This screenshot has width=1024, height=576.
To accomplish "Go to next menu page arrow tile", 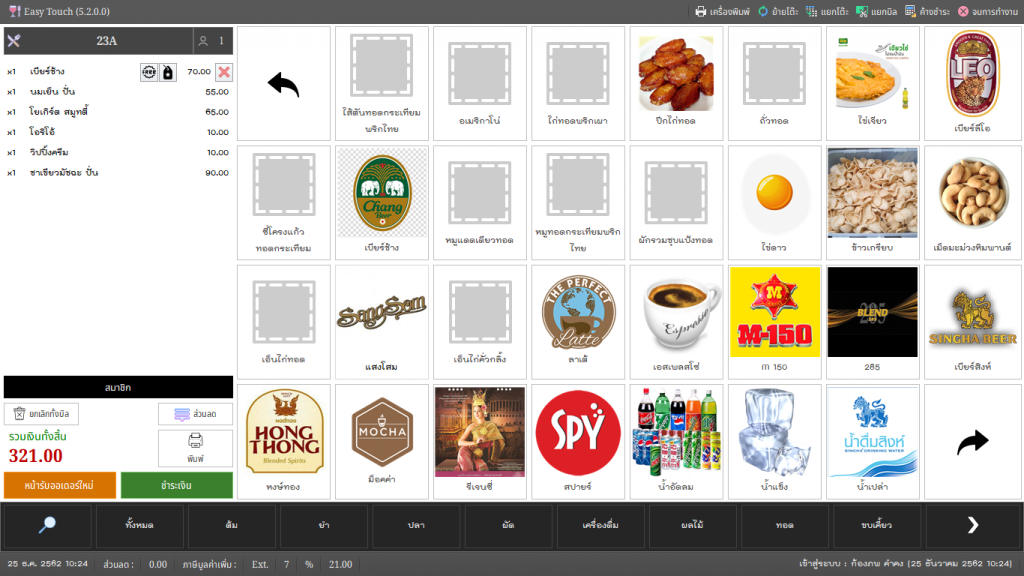I will pos(972,441).
